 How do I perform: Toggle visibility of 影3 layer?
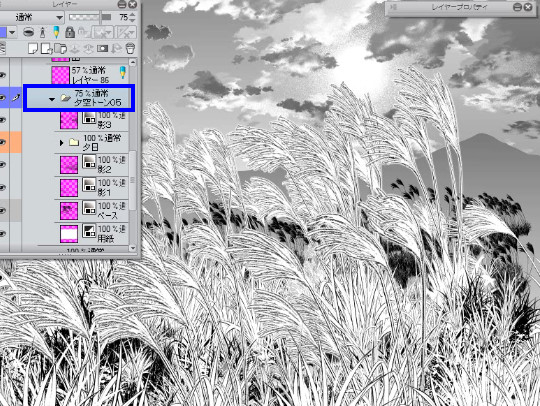pyautogui.click(x=3, y=120)
